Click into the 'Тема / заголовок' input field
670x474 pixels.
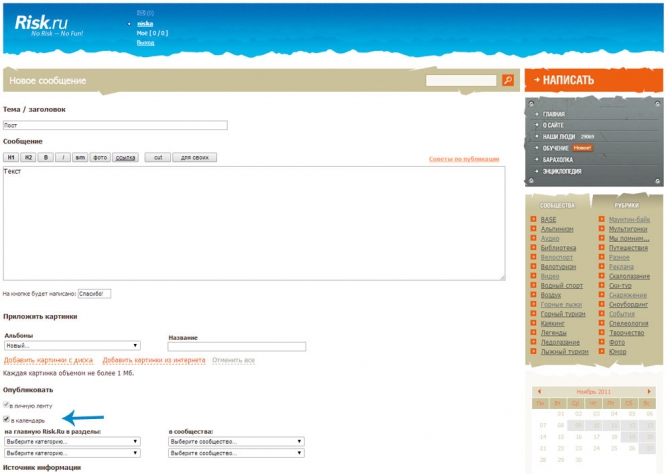[x=115, y=125]
